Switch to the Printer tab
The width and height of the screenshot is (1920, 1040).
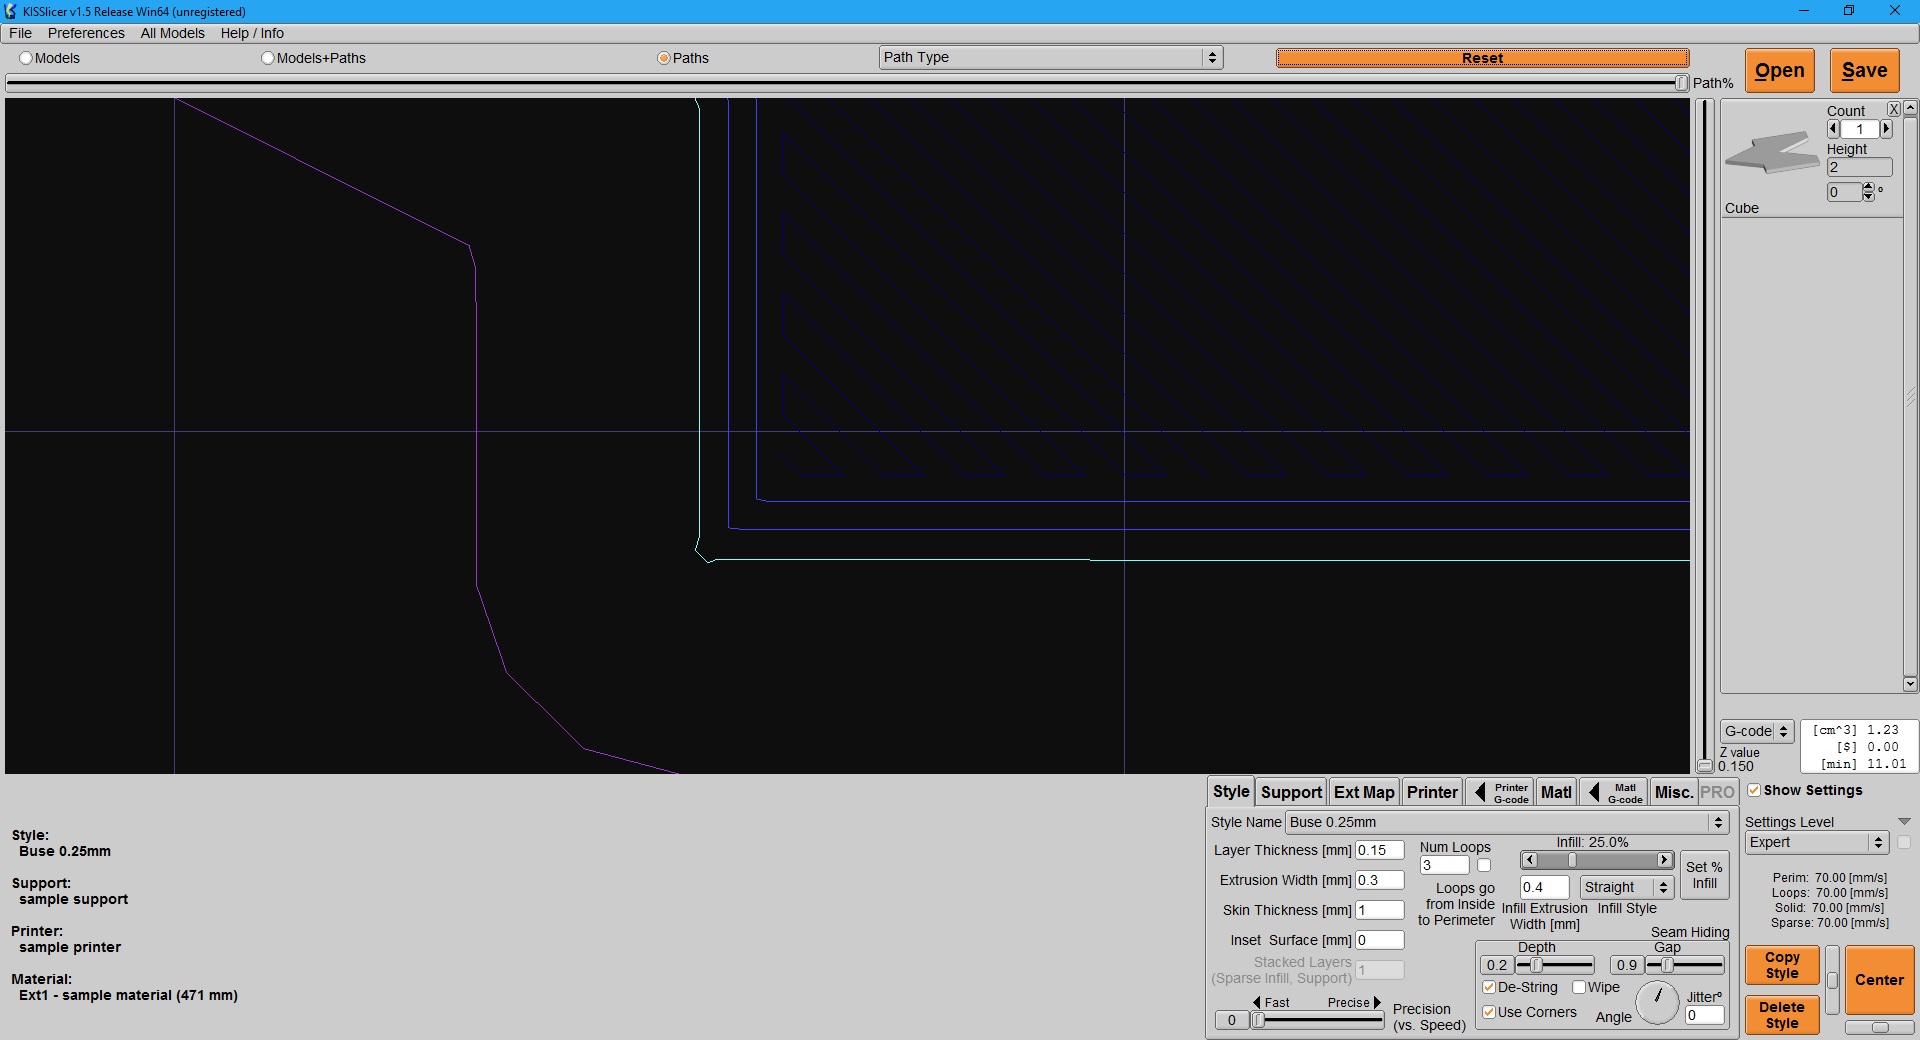[x=1432, y=792]
